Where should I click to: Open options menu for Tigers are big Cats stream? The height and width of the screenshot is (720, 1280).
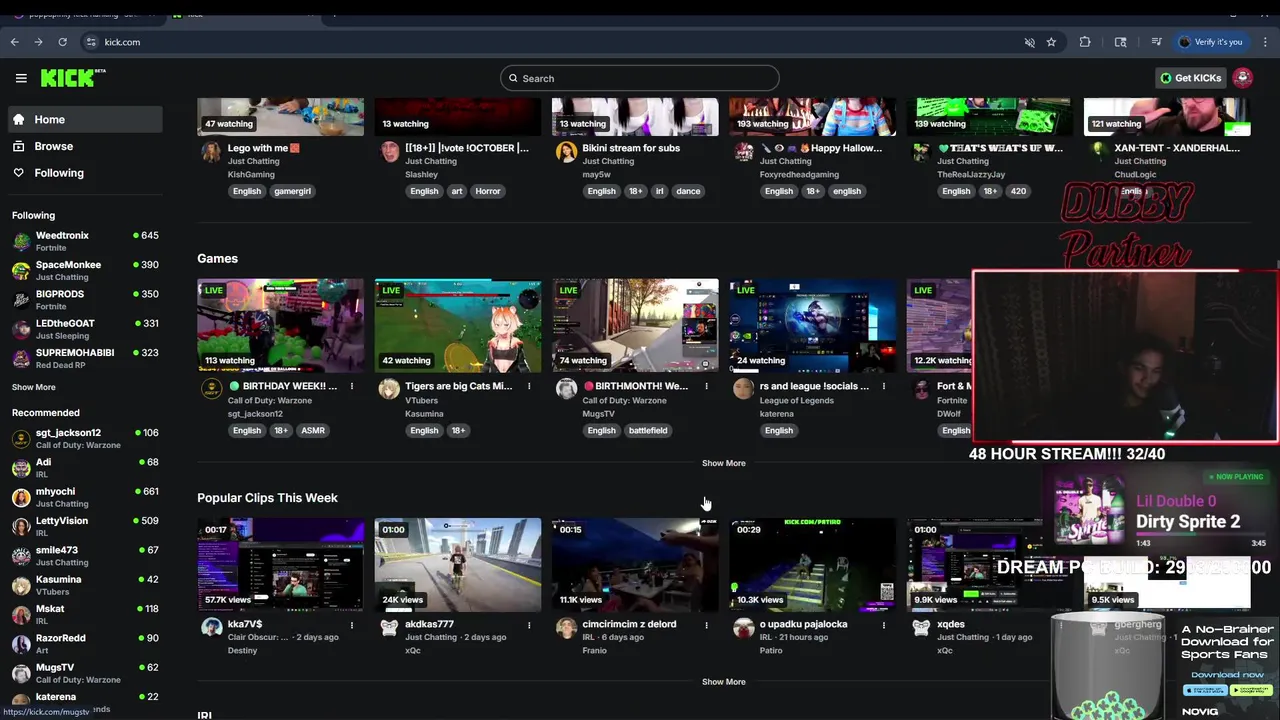[529, 386]
